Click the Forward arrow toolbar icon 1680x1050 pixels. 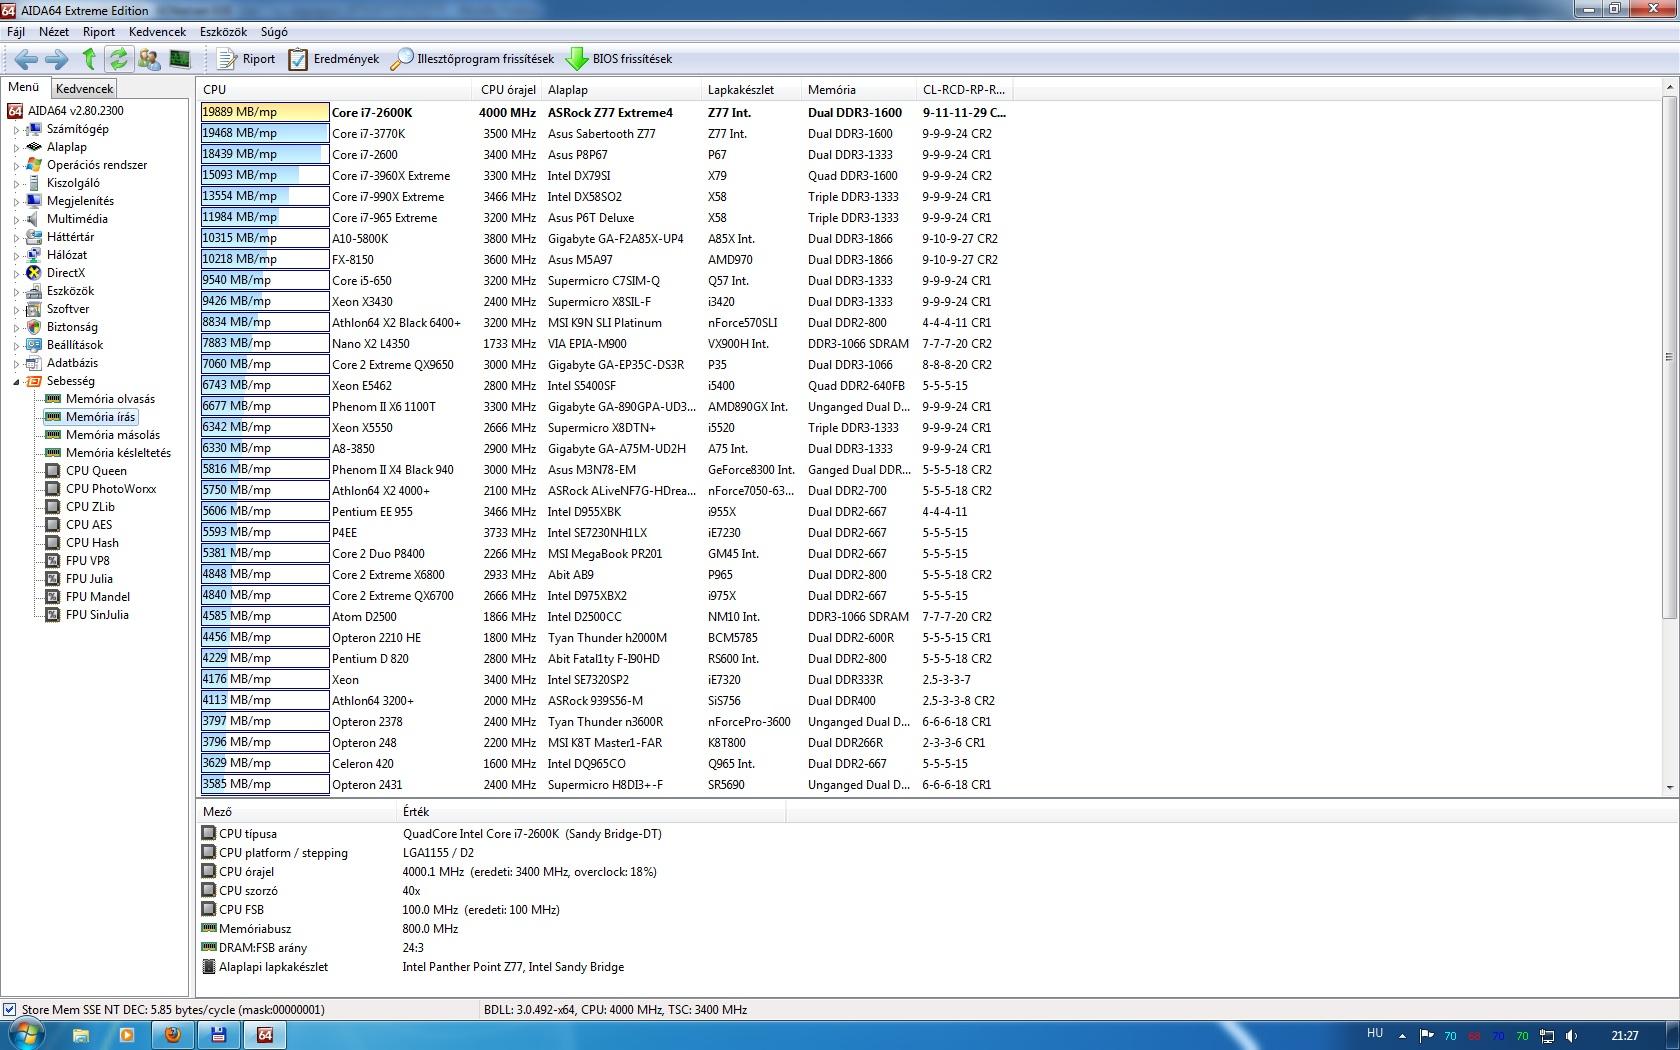[x=57, y=59]
